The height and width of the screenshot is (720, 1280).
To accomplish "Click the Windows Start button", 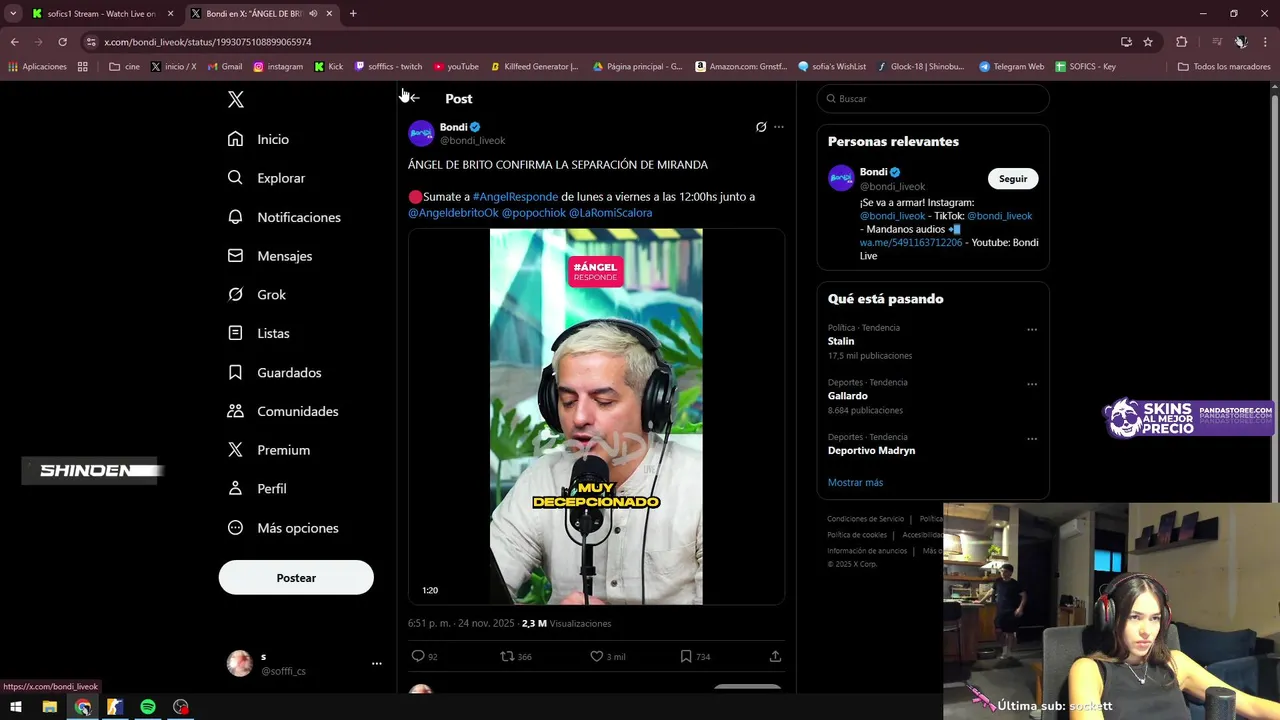I will [x=16, y=707].
